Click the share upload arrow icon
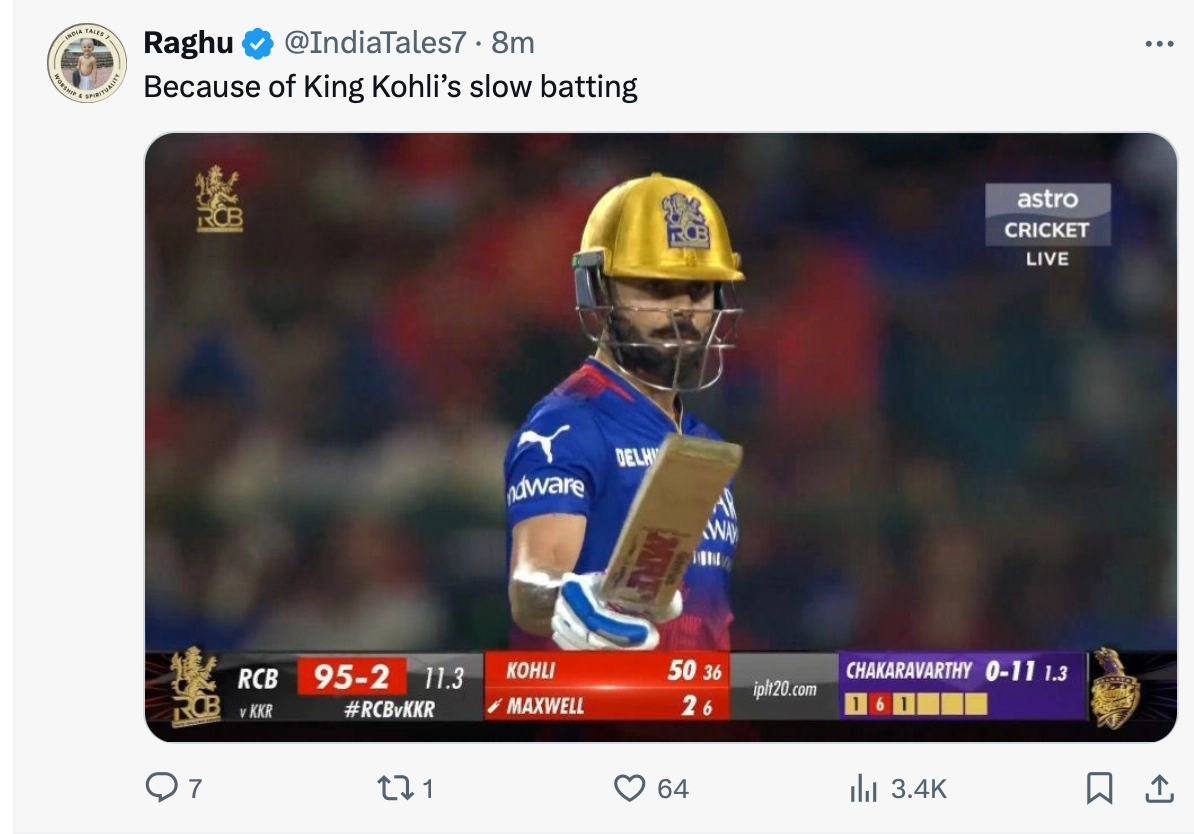Viewport: 1194px width, 834px height. 1159,789
